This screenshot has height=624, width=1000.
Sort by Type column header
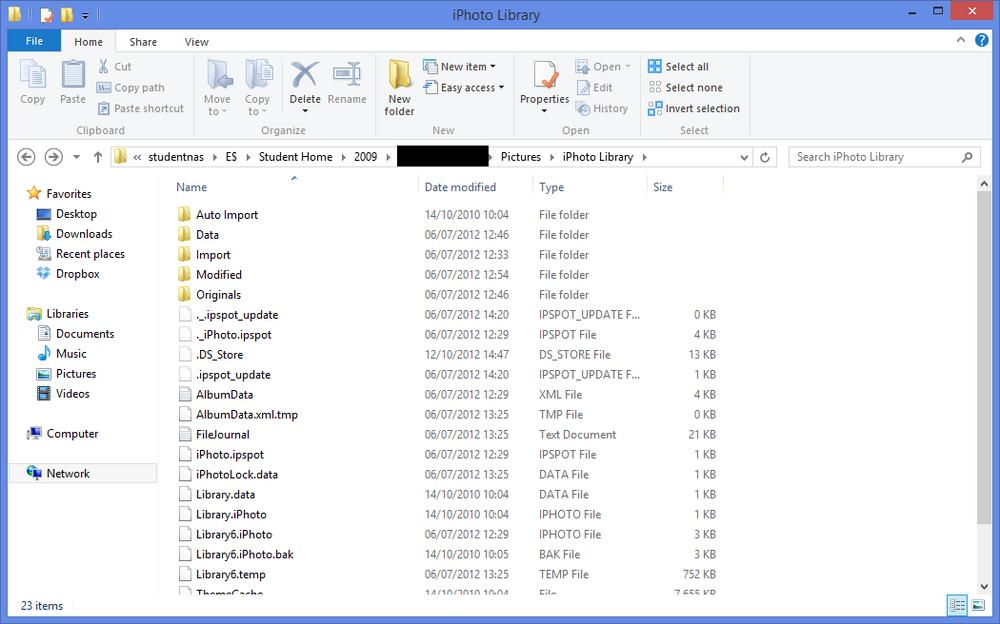coord(551,187)
